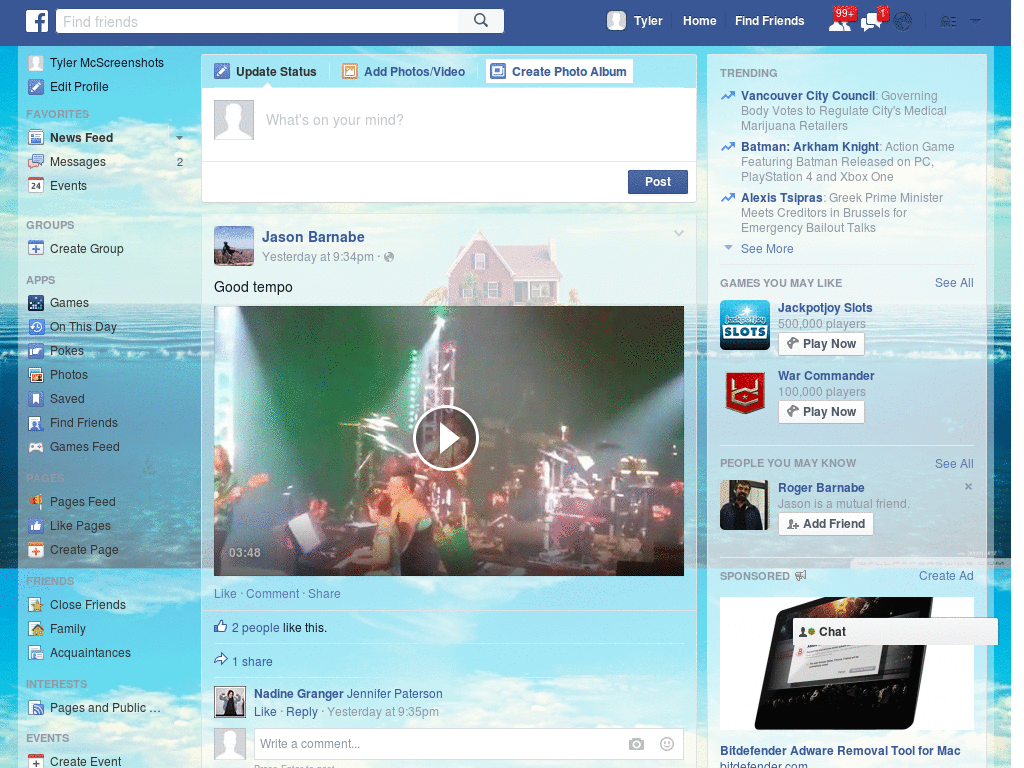Click Add Friend for Roger Barnabe
Image resolution: width=1024 pixels, height=768 pixels.
pyautogui.click(x=825, y=524)
